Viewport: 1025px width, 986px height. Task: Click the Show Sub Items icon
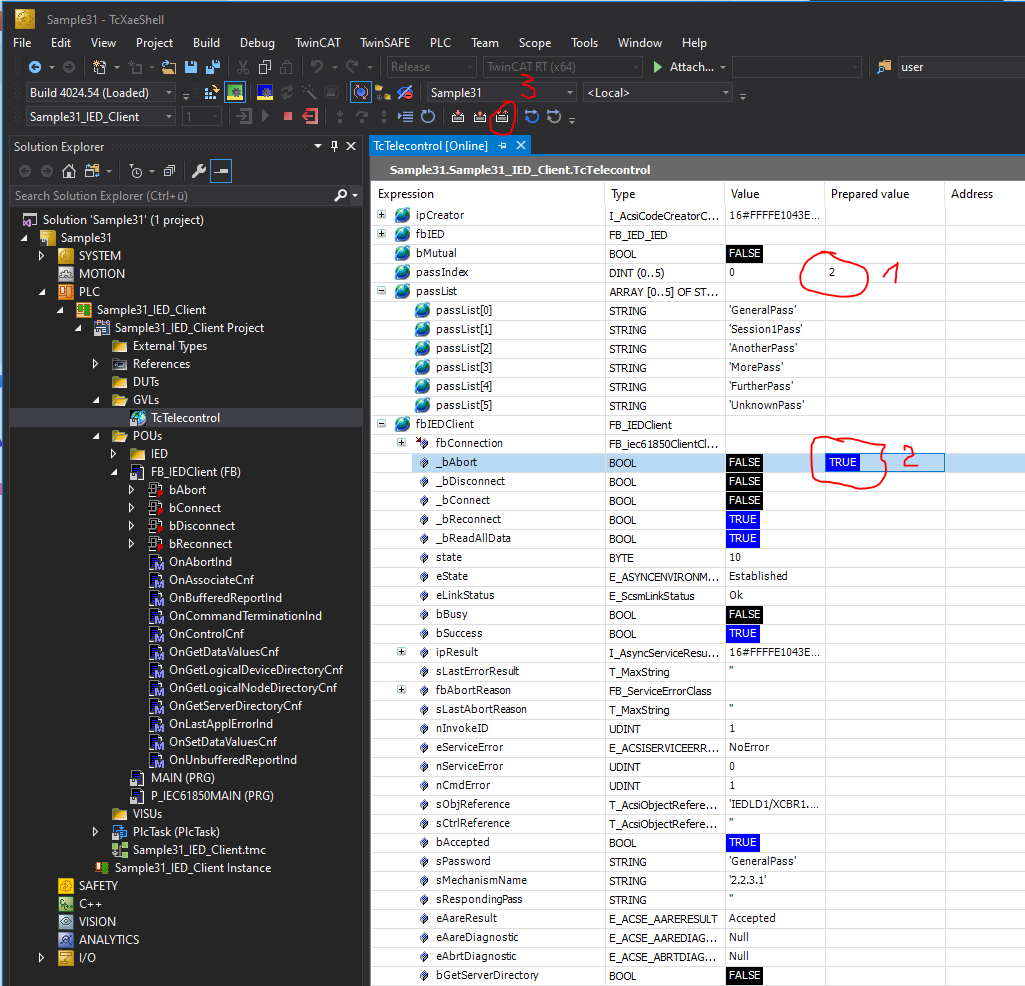coord(382,93)
